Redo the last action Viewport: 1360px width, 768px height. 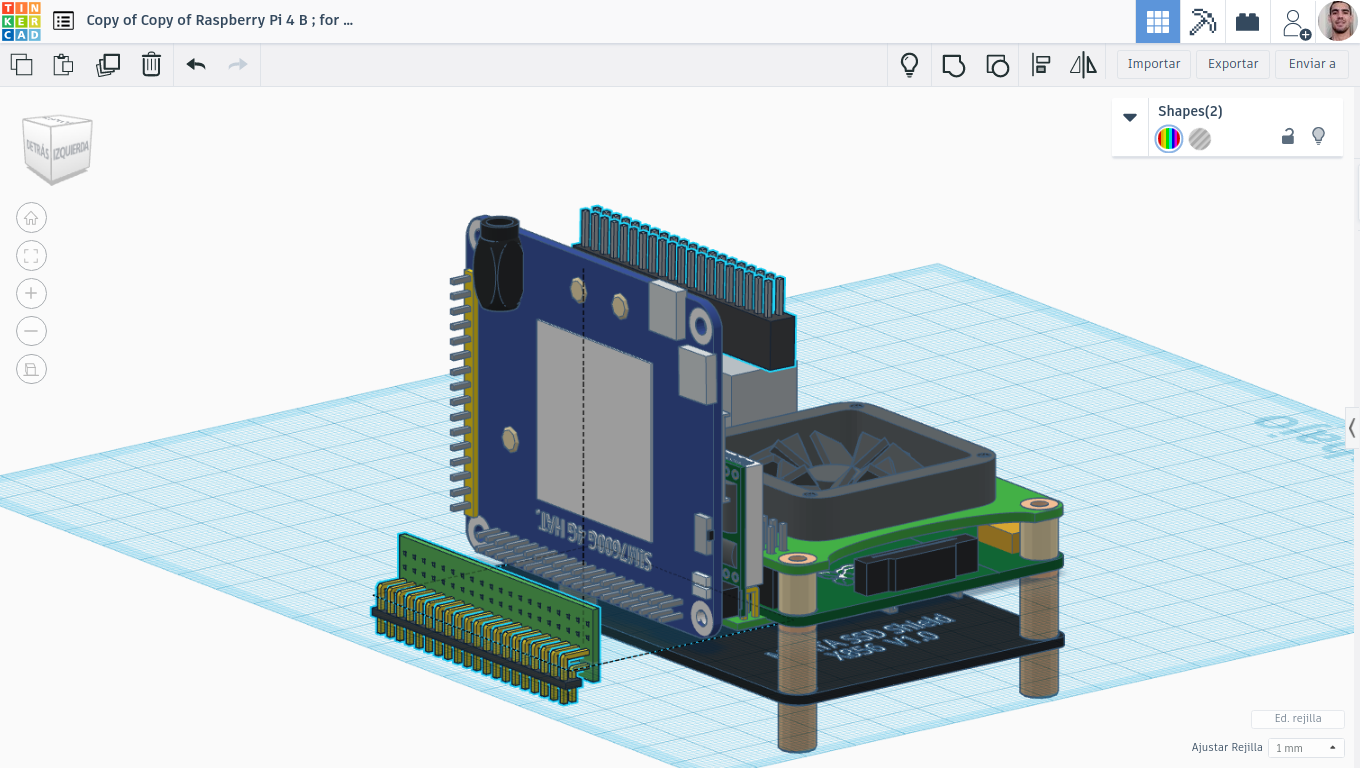tap(238, 65)
